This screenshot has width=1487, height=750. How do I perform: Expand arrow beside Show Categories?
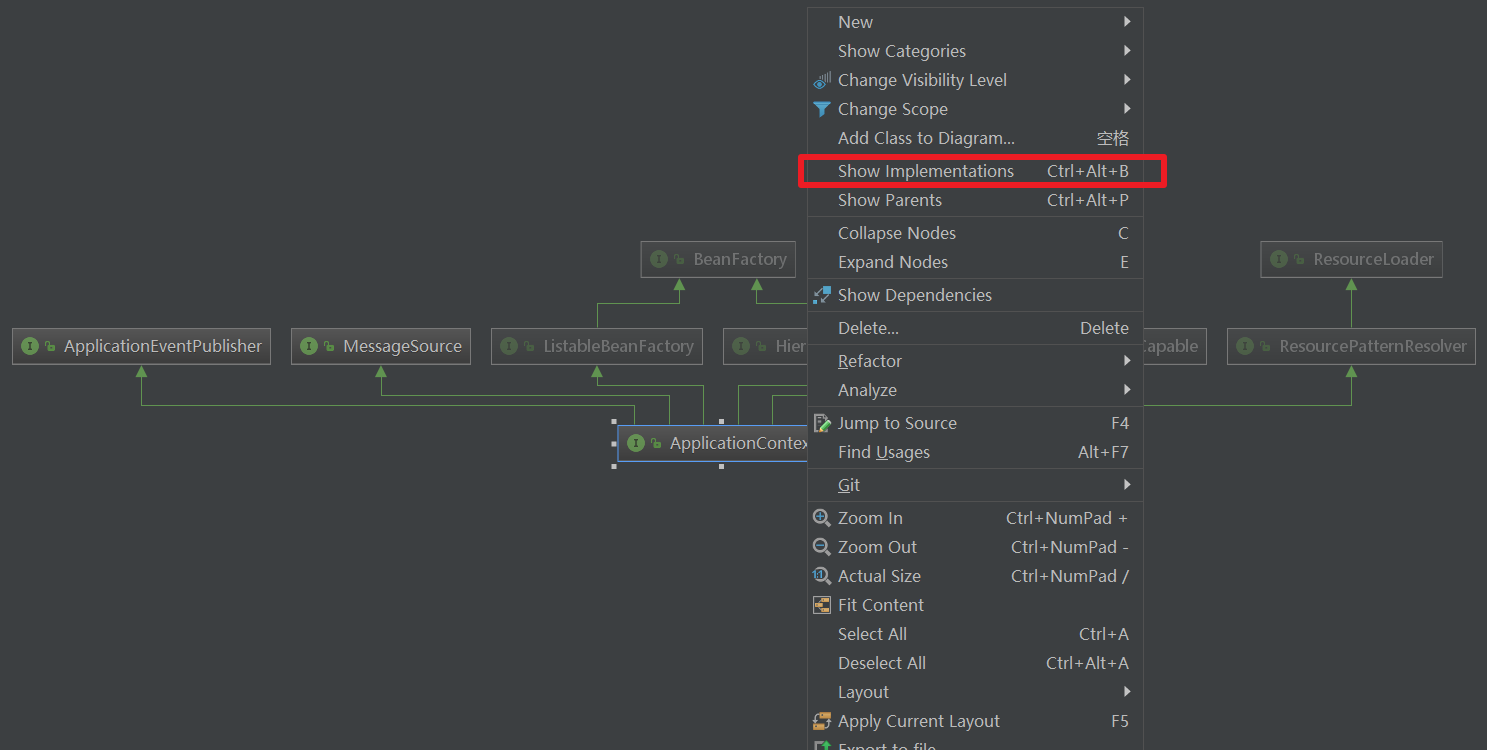[1127, 50]
